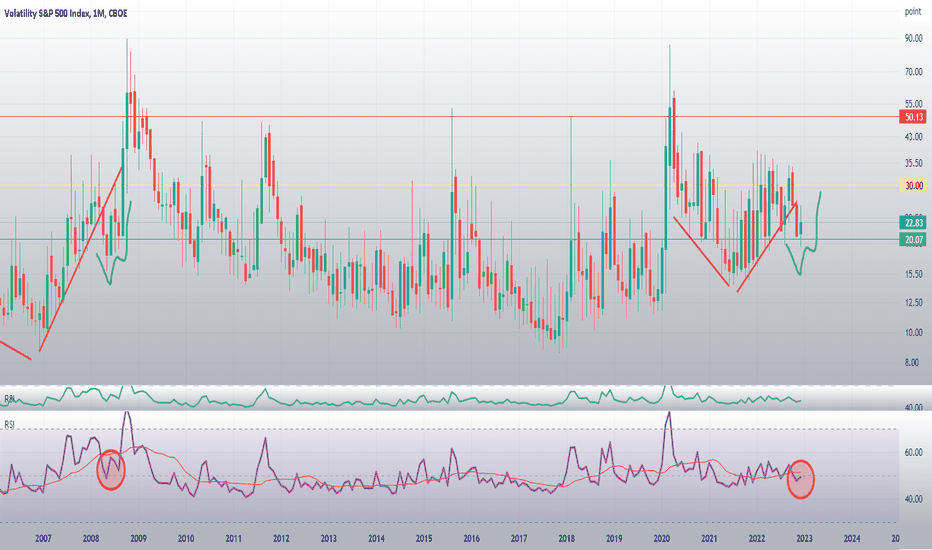Click the 2010 label on time axis
Viewport: 932px width, 550px height.
click(186, 539)
